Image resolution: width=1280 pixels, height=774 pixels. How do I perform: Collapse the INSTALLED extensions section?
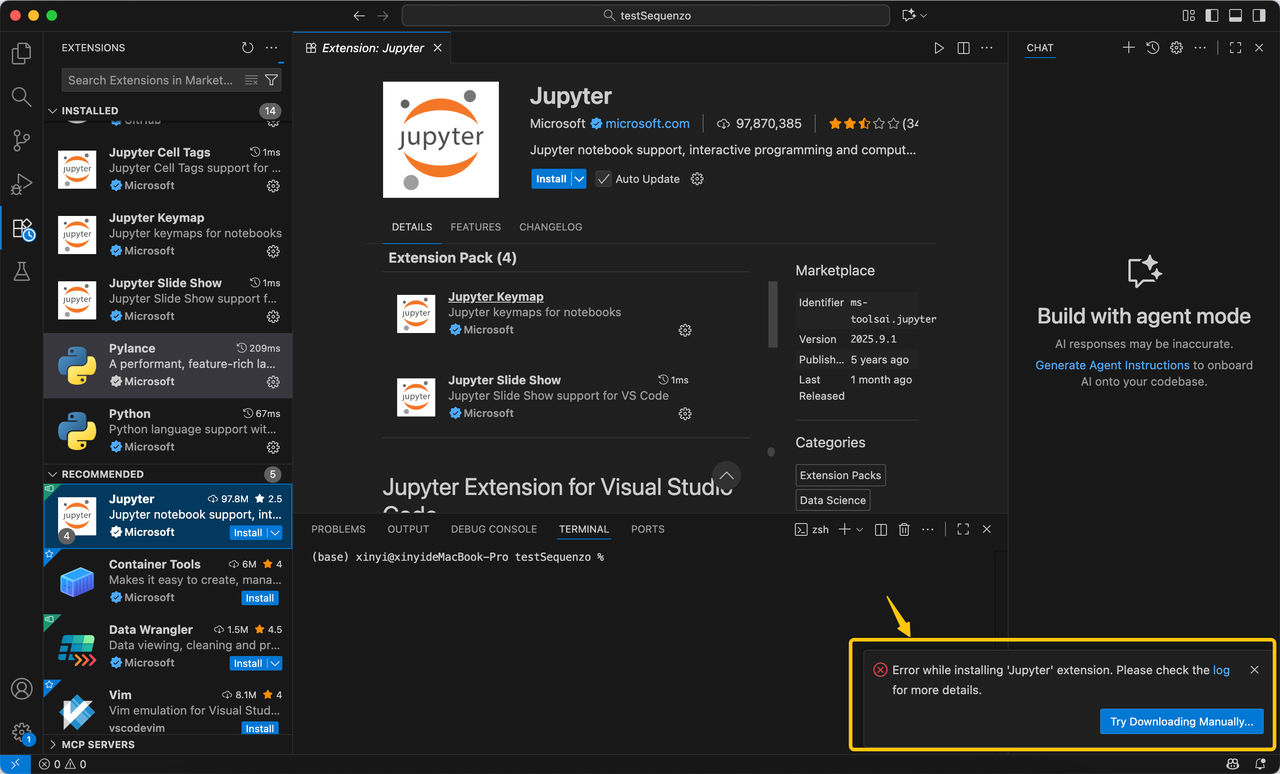pos(53,111)
